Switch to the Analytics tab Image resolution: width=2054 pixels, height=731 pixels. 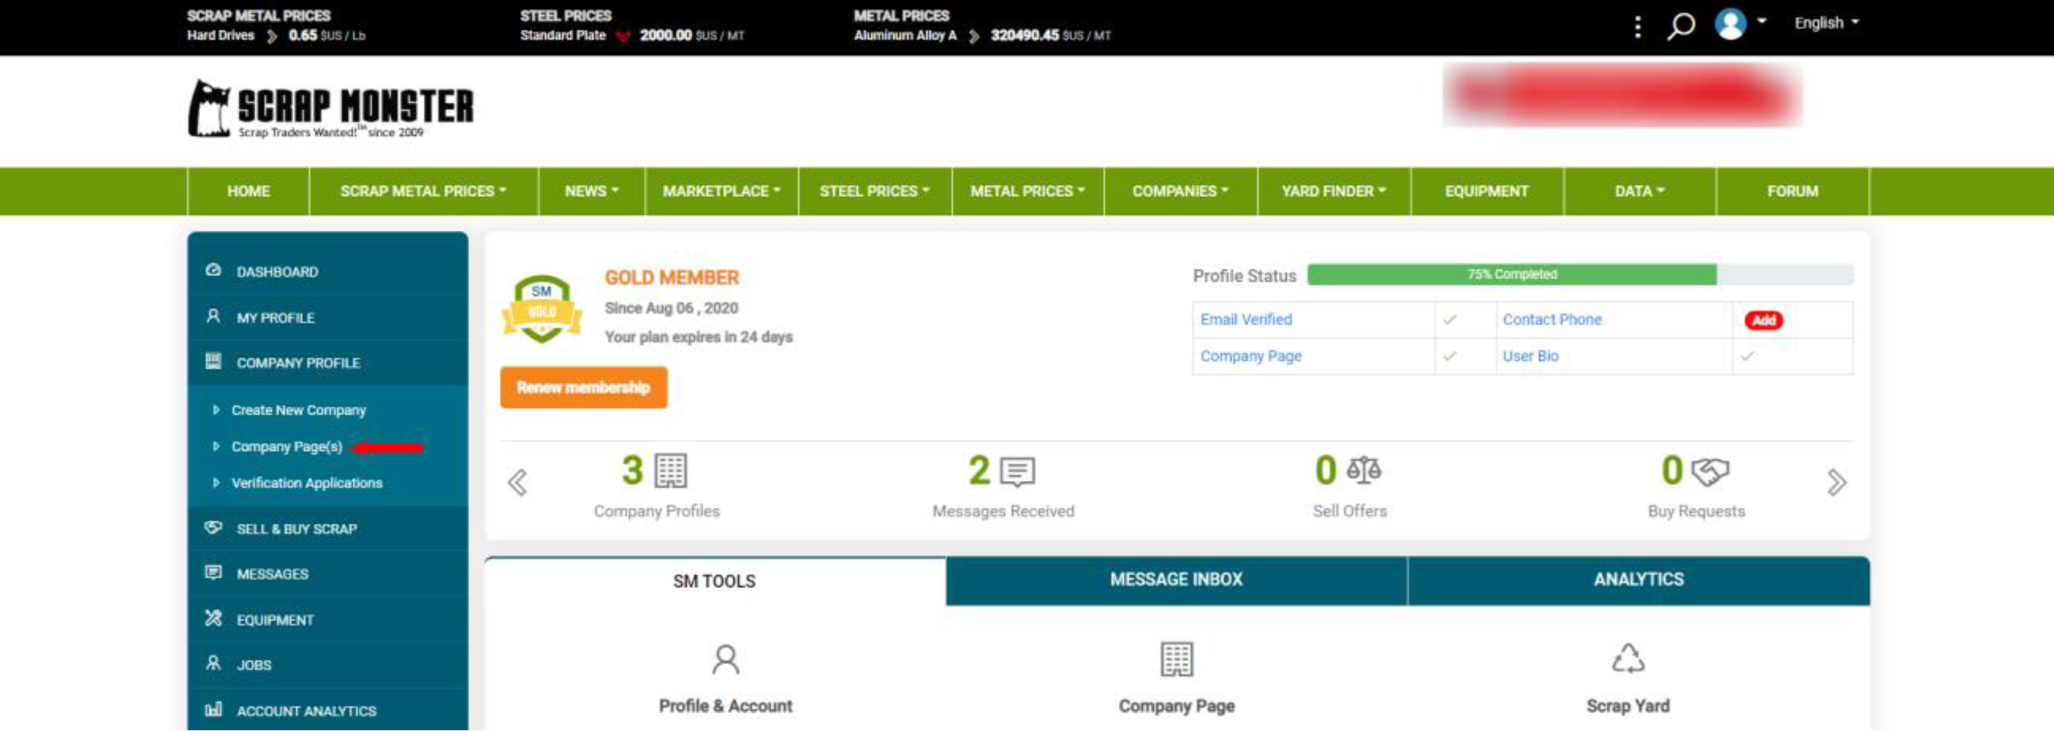click(x=1638, y=580)
